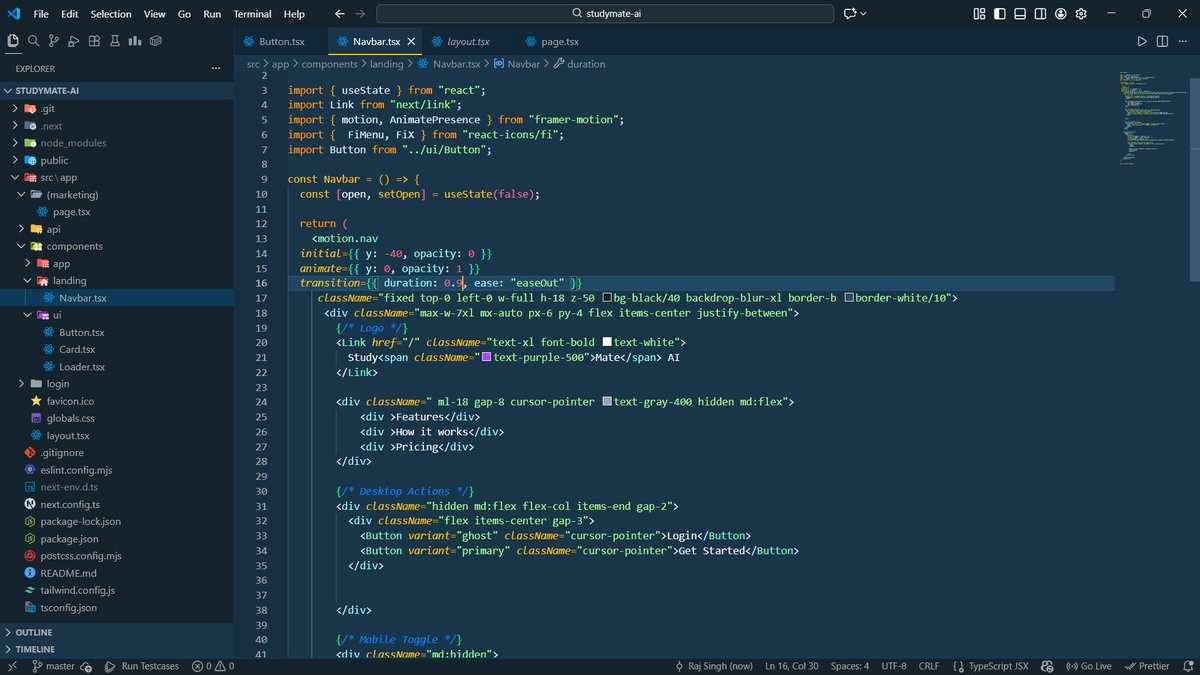Click the remote window icon in status bar
The height and width of the screenshot is (675, 1200).
pyautogui.click(x=11, y=666)
